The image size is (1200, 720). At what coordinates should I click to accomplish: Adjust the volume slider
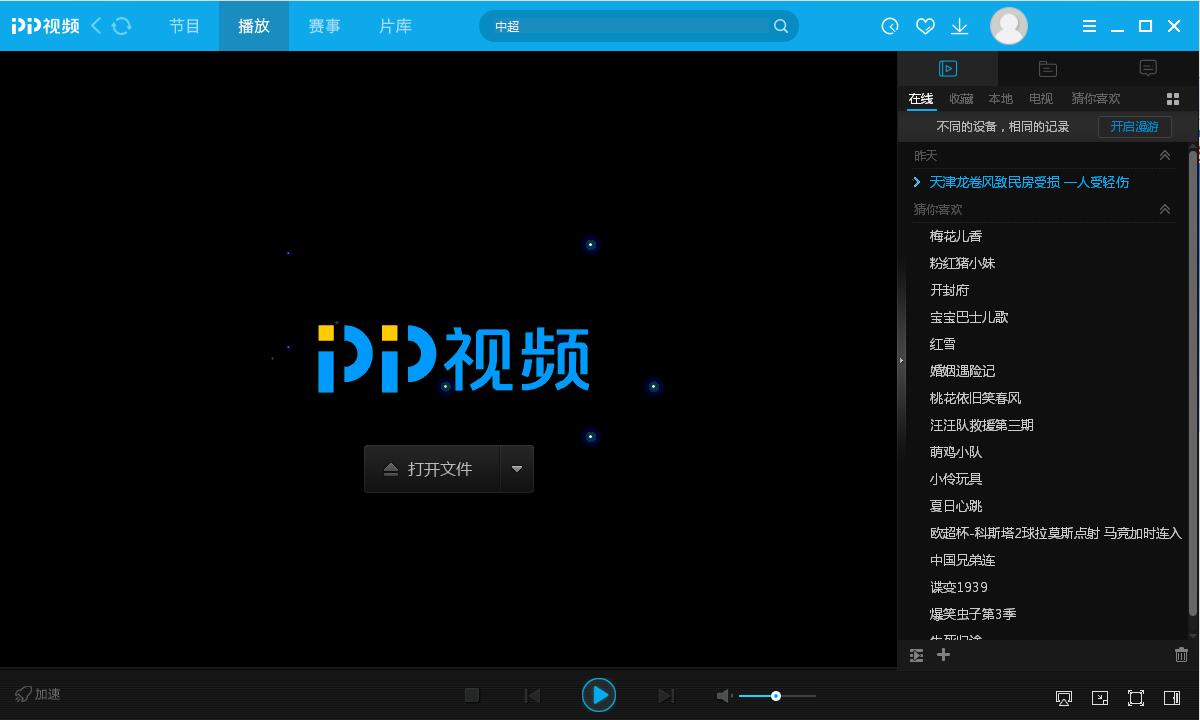pos(775,695)
